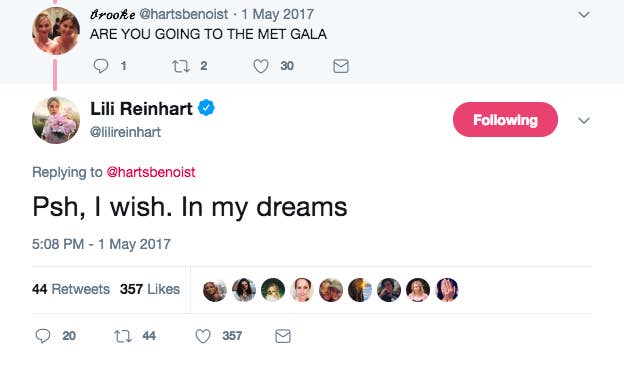Toggle the Following button for Lili Reinhart
Image resolution: width=624 pixels, height=368 pixels.
point(505,119)
